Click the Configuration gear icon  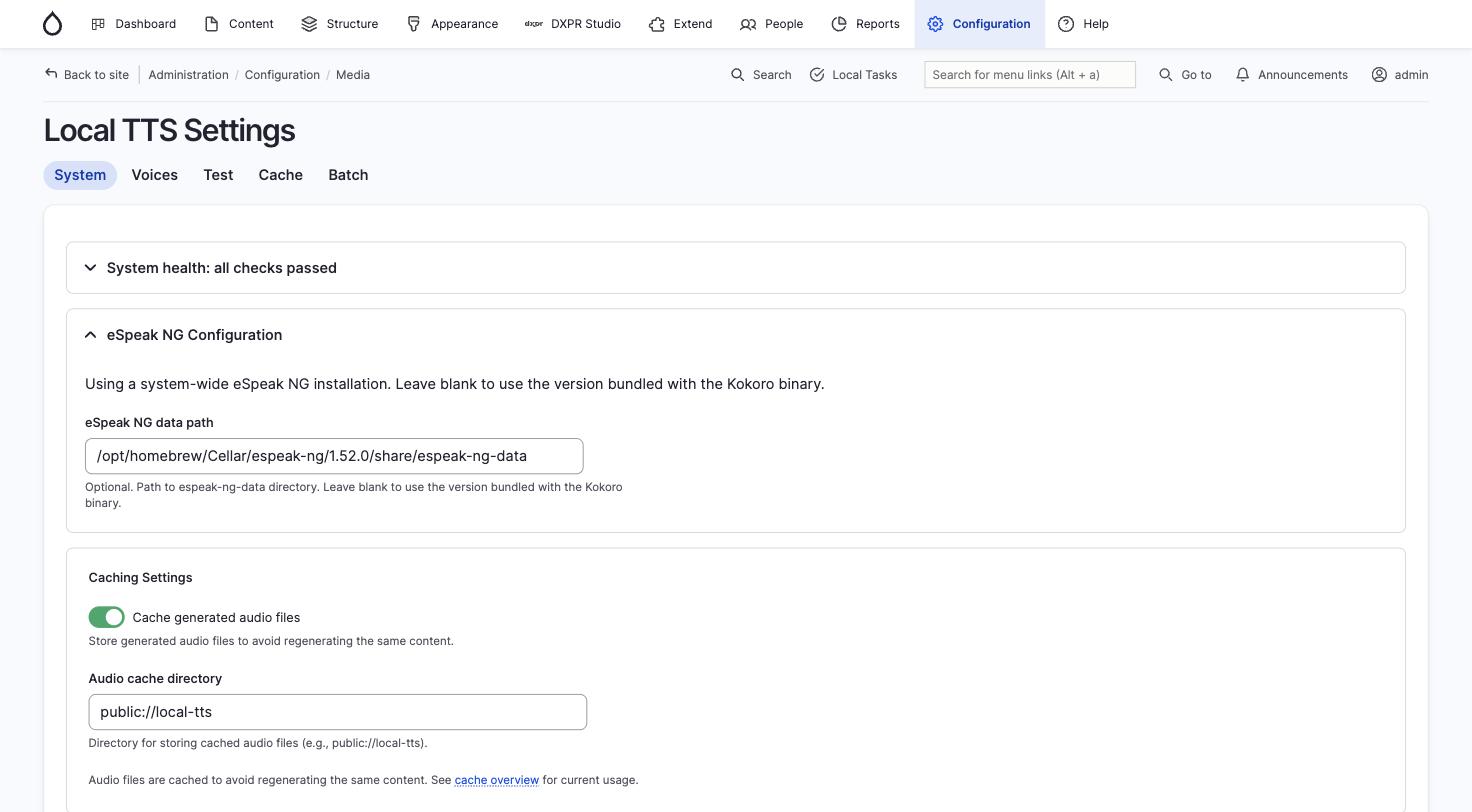coord(935,24)
